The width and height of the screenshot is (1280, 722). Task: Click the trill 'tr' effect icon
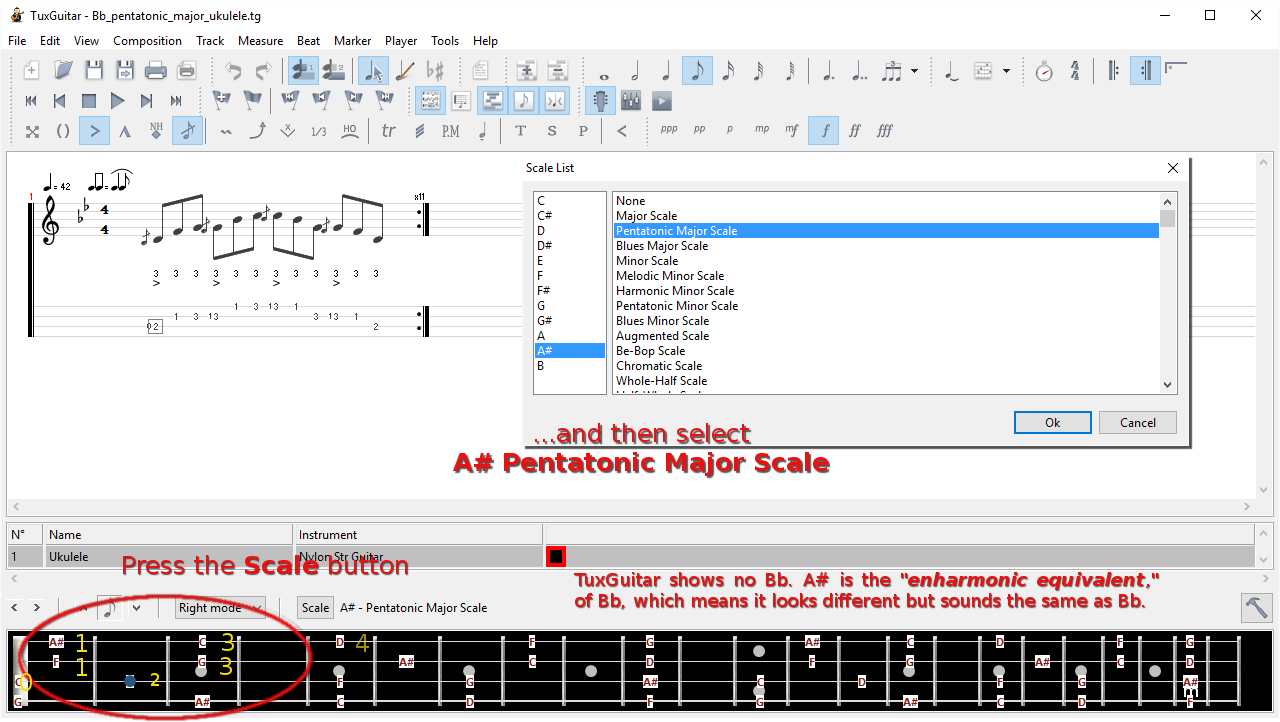coord(388,131)
